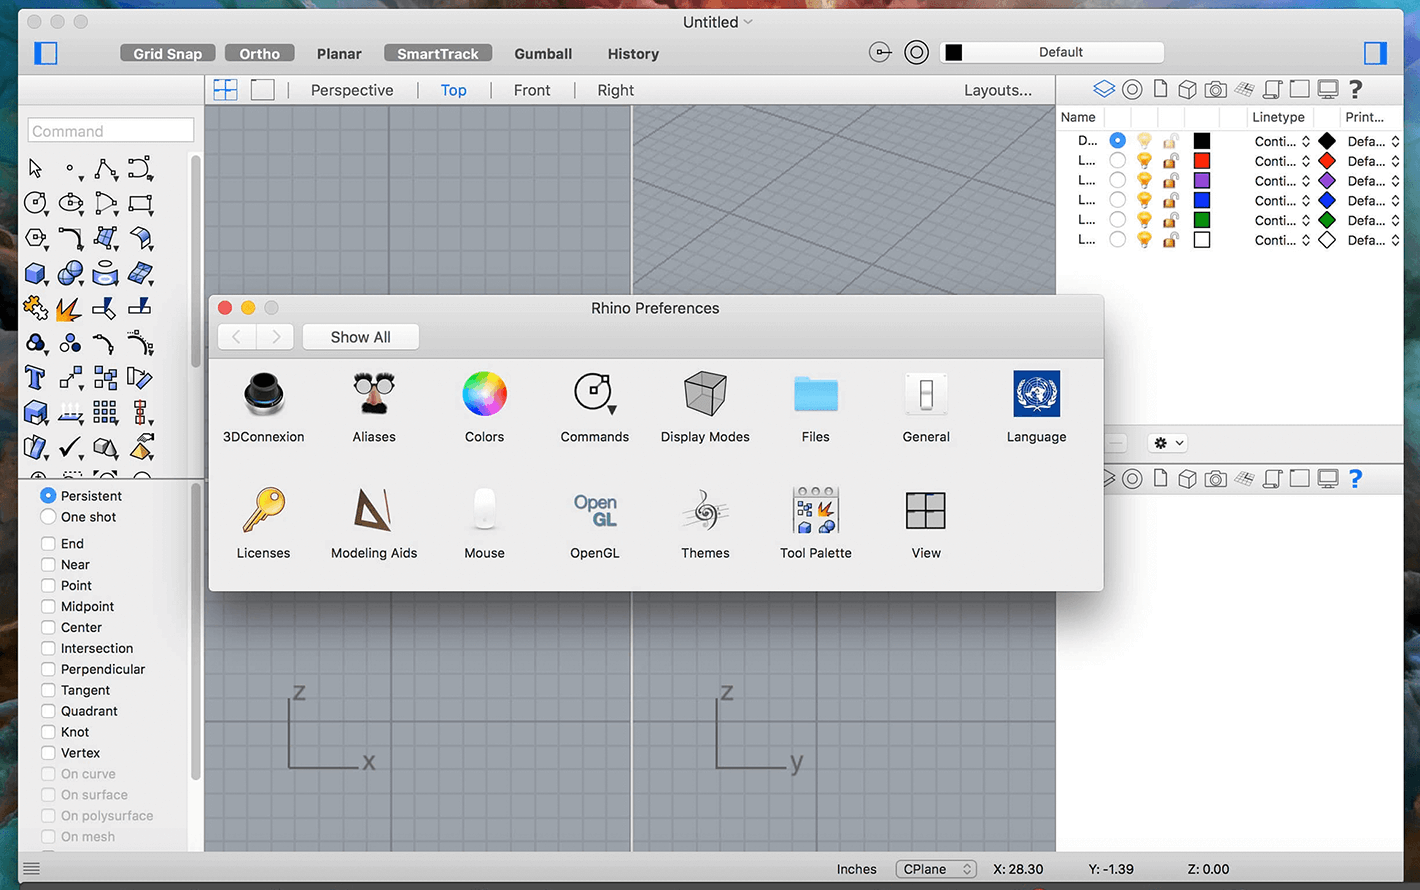Enable End object snap
This screenshot has height=890, width=1420.
48,544
